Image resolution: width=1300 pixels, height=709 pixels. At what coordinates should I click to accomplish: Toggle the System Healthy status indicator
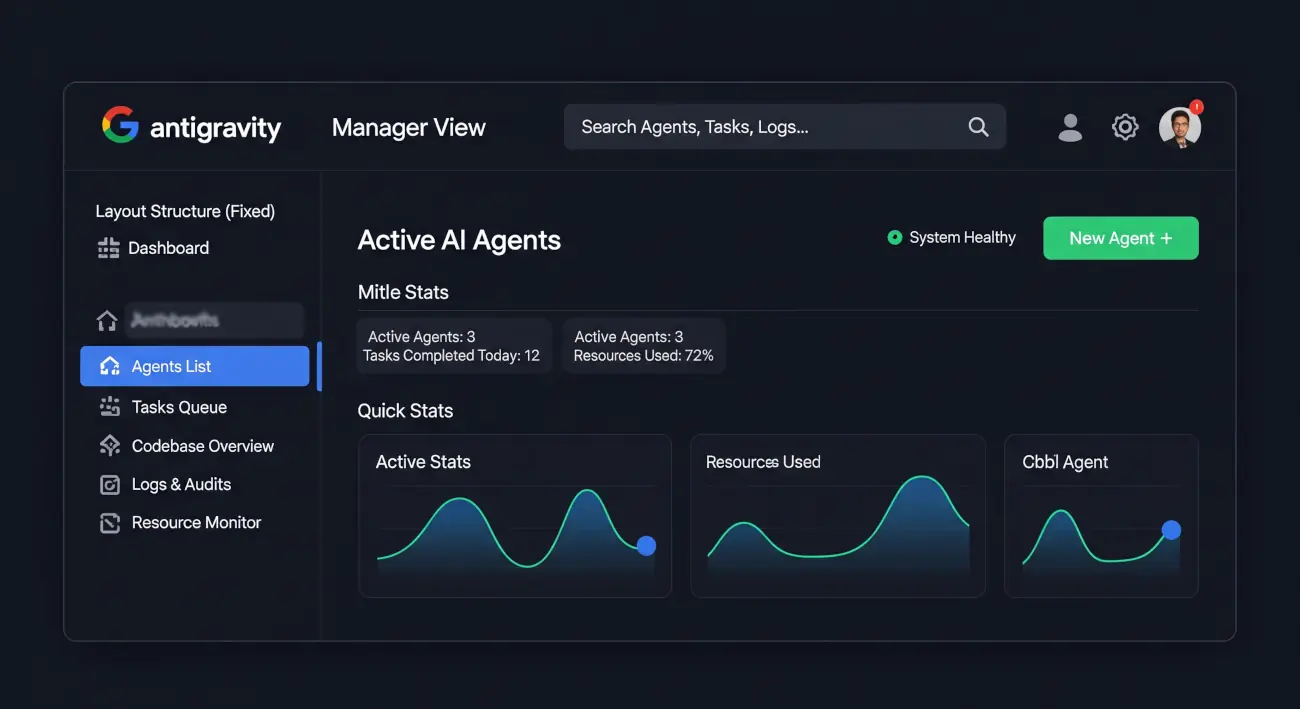click(893, 237)
